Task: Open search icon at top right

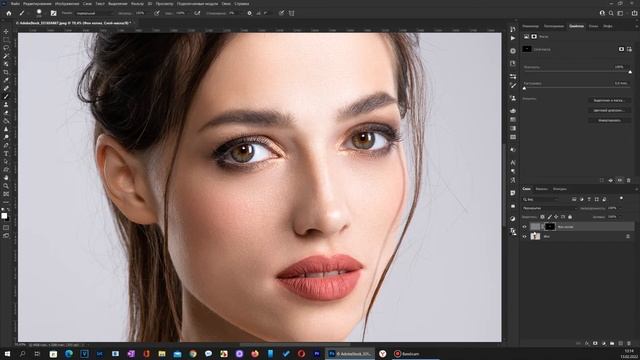Action: tap(611, 13)
